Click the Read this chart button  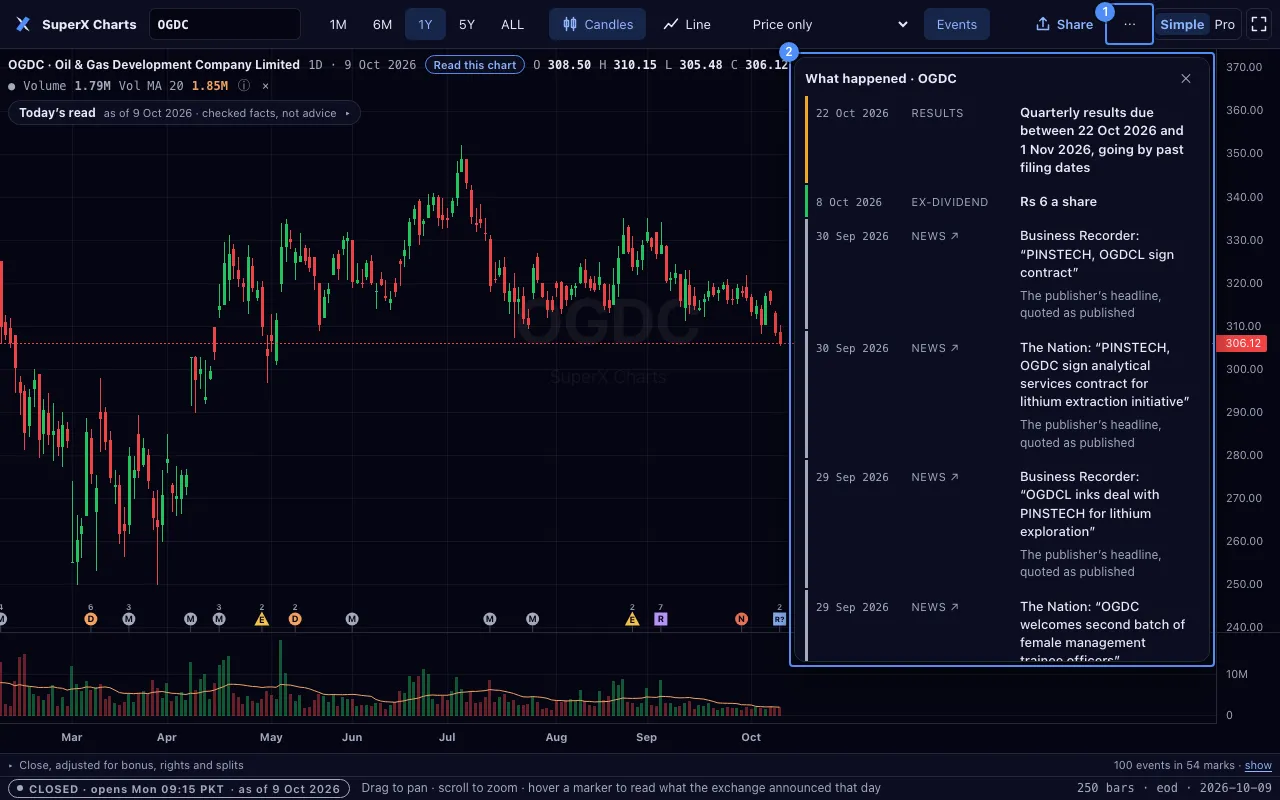475,65
